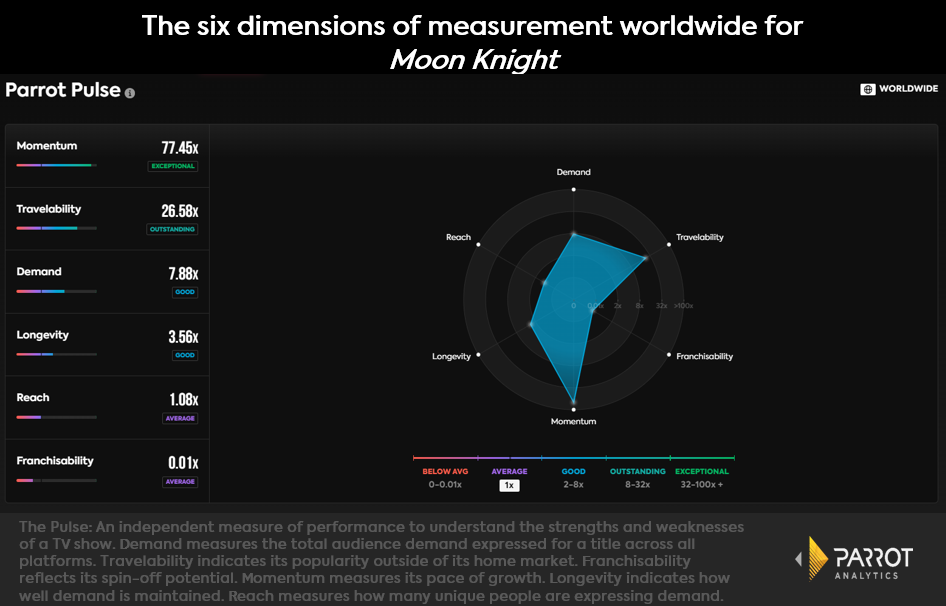Select the Reach row label in left panel
The image size is (946, 606).
click(33, 398)
